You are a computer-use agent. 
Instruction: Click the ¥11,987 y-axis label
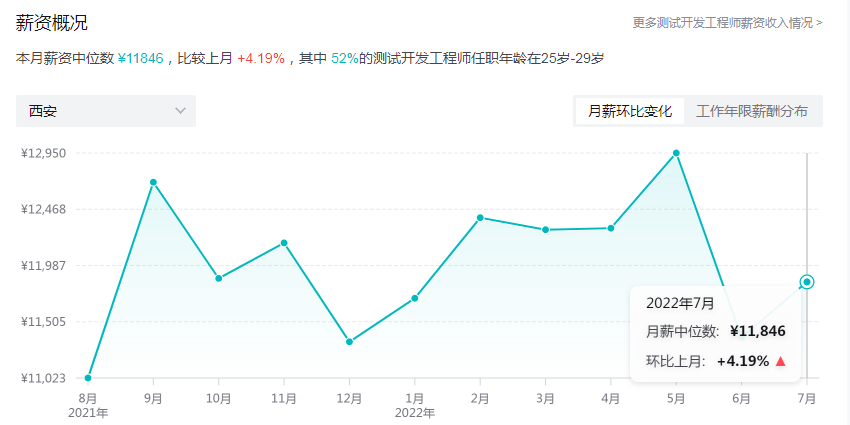point(43,266)
